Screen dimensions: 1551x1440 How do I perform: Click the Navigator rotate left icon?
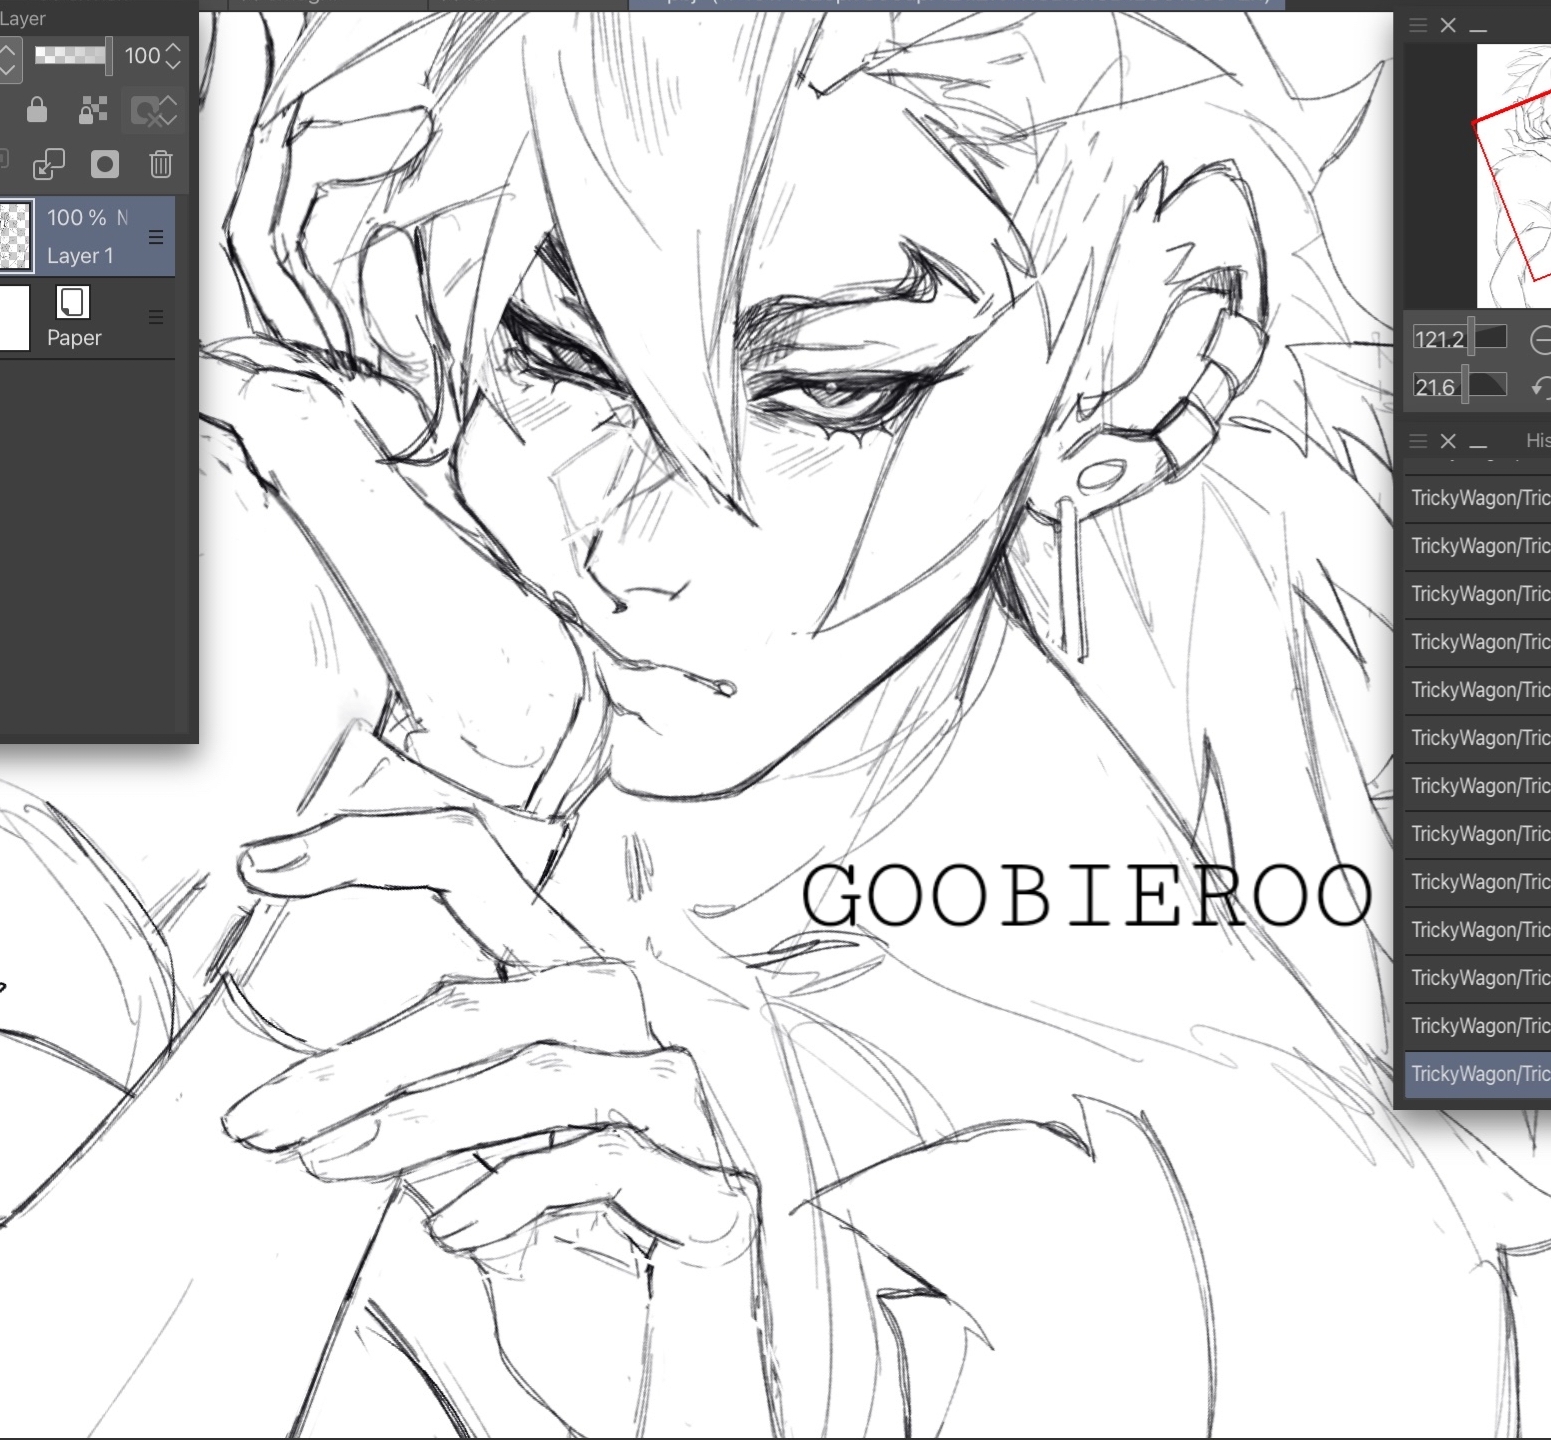[1540, 386]
